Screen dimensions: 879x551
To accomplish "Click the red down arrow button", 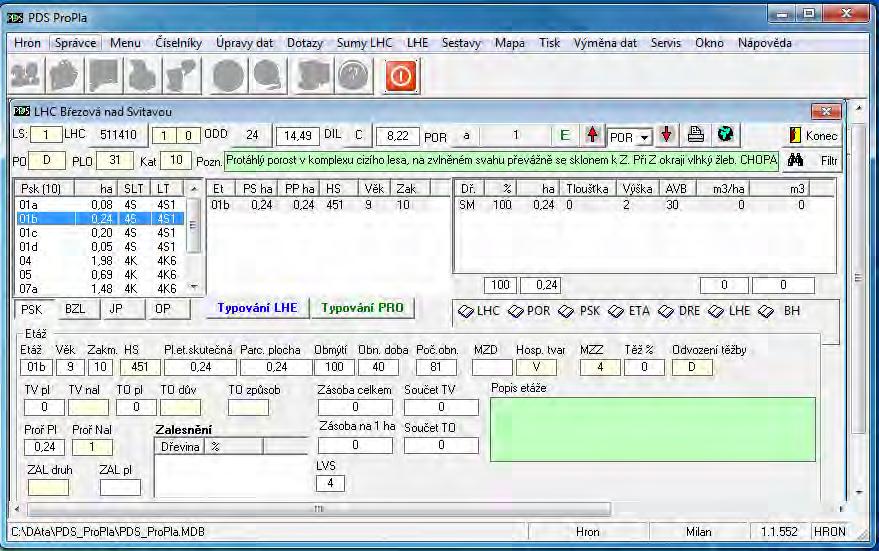I will click(x=666, y=135).
